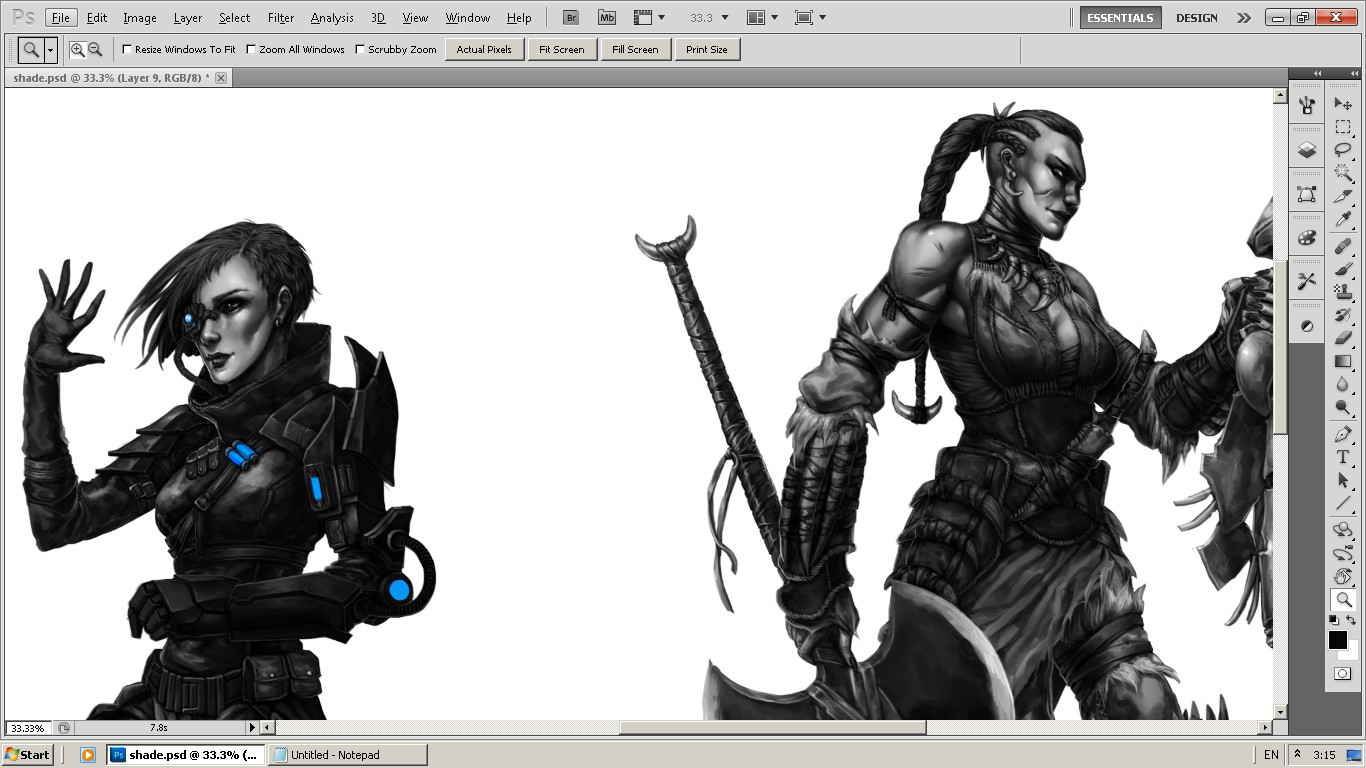Screen dimensions: 1366x768
Task: Open the Zoom tool preset picker dropdown
Action: pos(50,49)
